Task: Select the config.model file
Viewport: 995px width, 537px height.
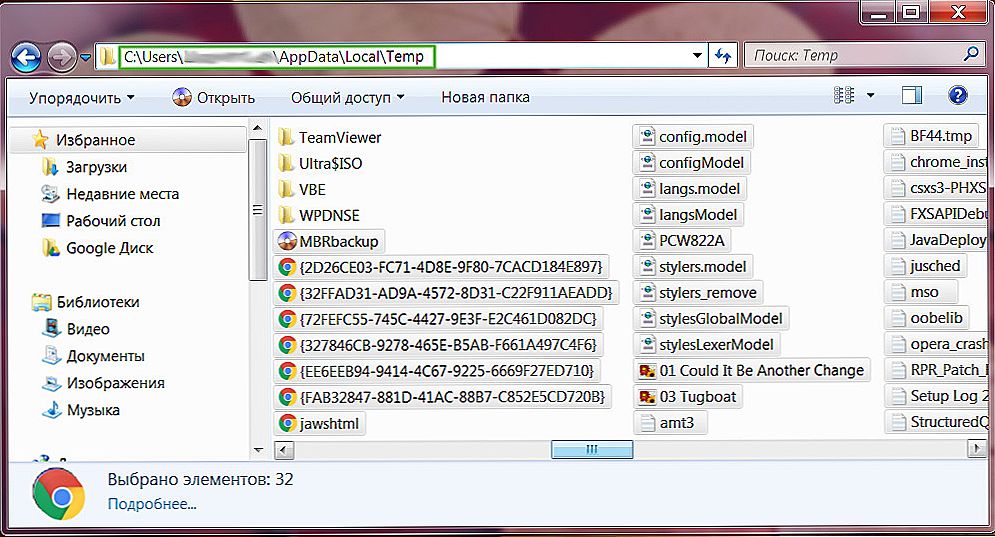Action: click(x=693, y=136)
